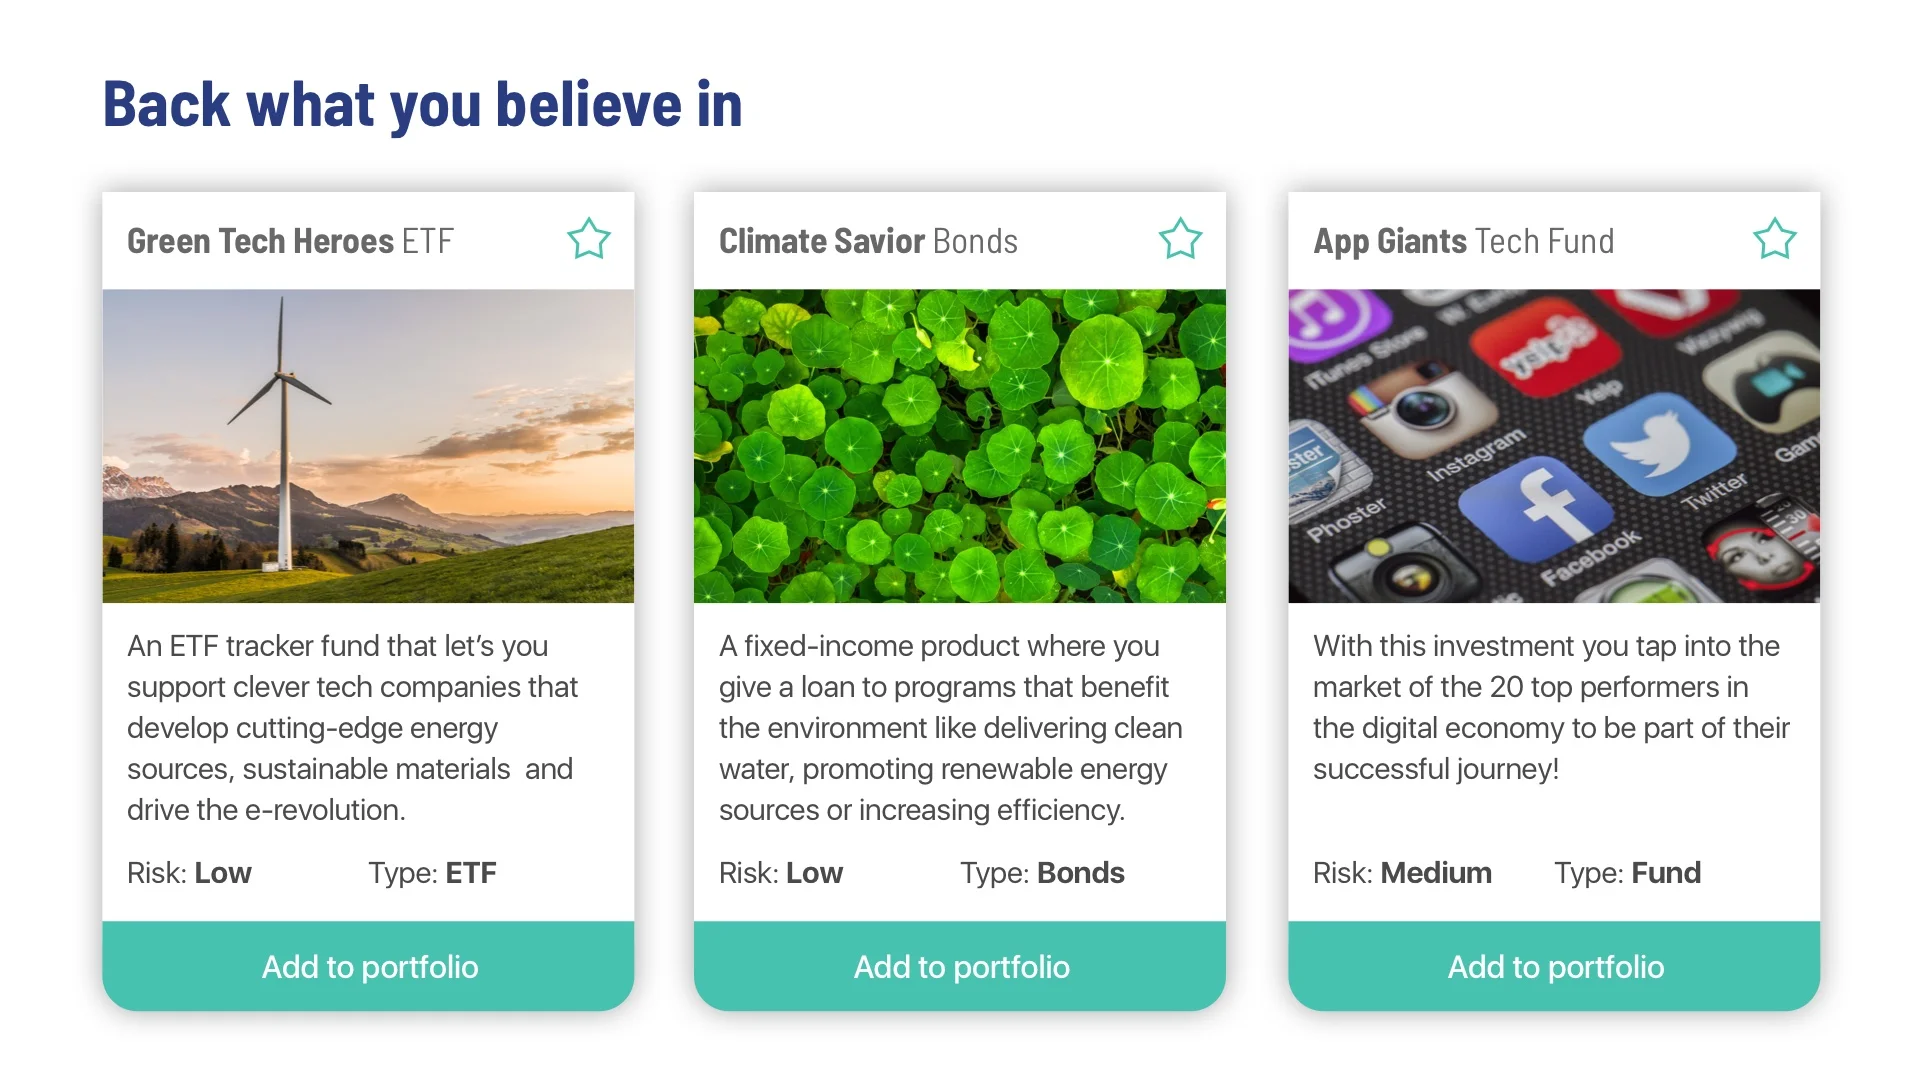
Task: Click the Type: Fund label
Action: pos(1627,873)
